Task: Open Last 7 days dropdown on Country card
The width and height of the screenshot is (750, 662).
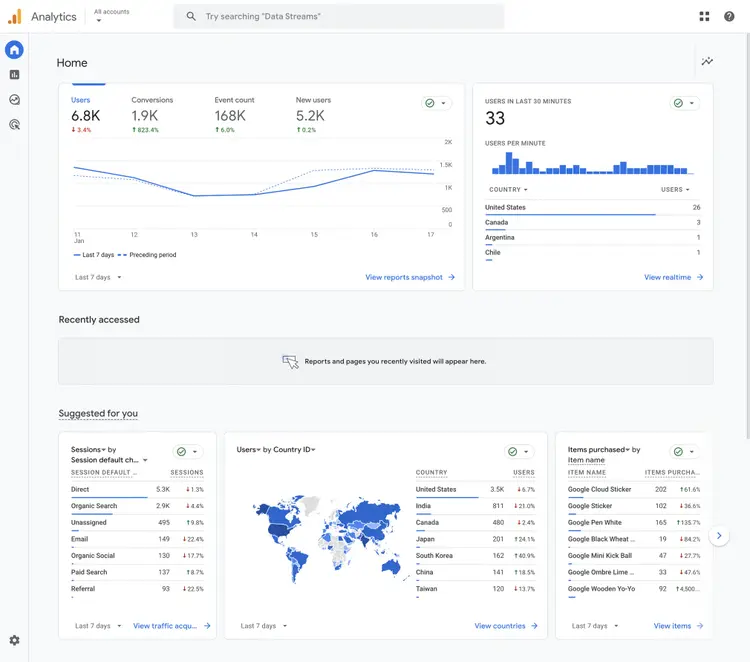Action: coord(264,626)
